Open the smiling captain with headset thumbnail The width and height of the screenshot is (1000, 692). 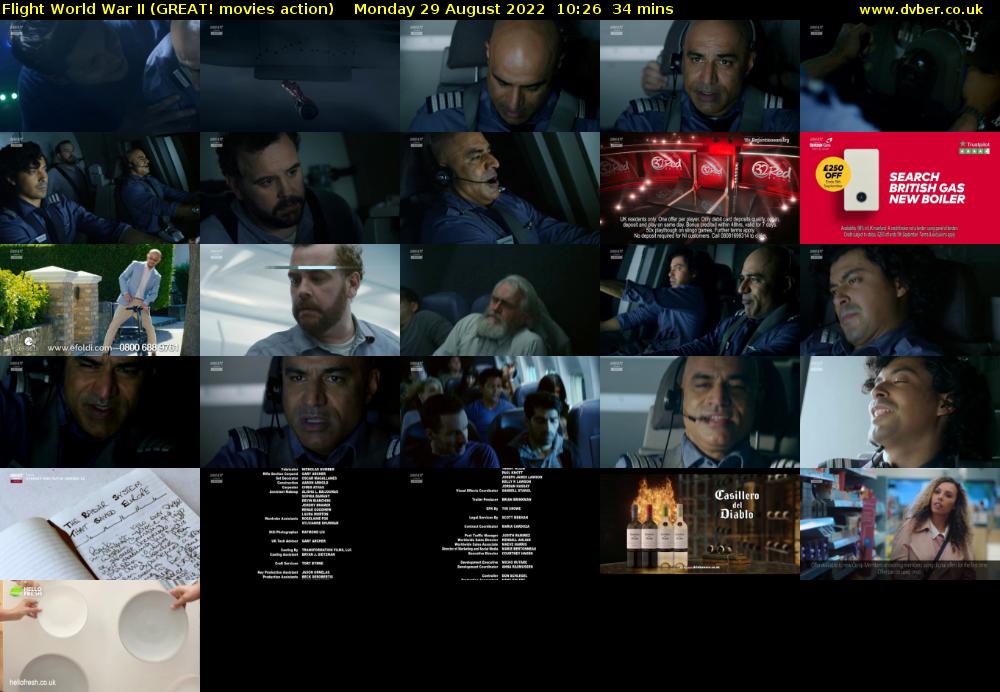coord(700,412)
